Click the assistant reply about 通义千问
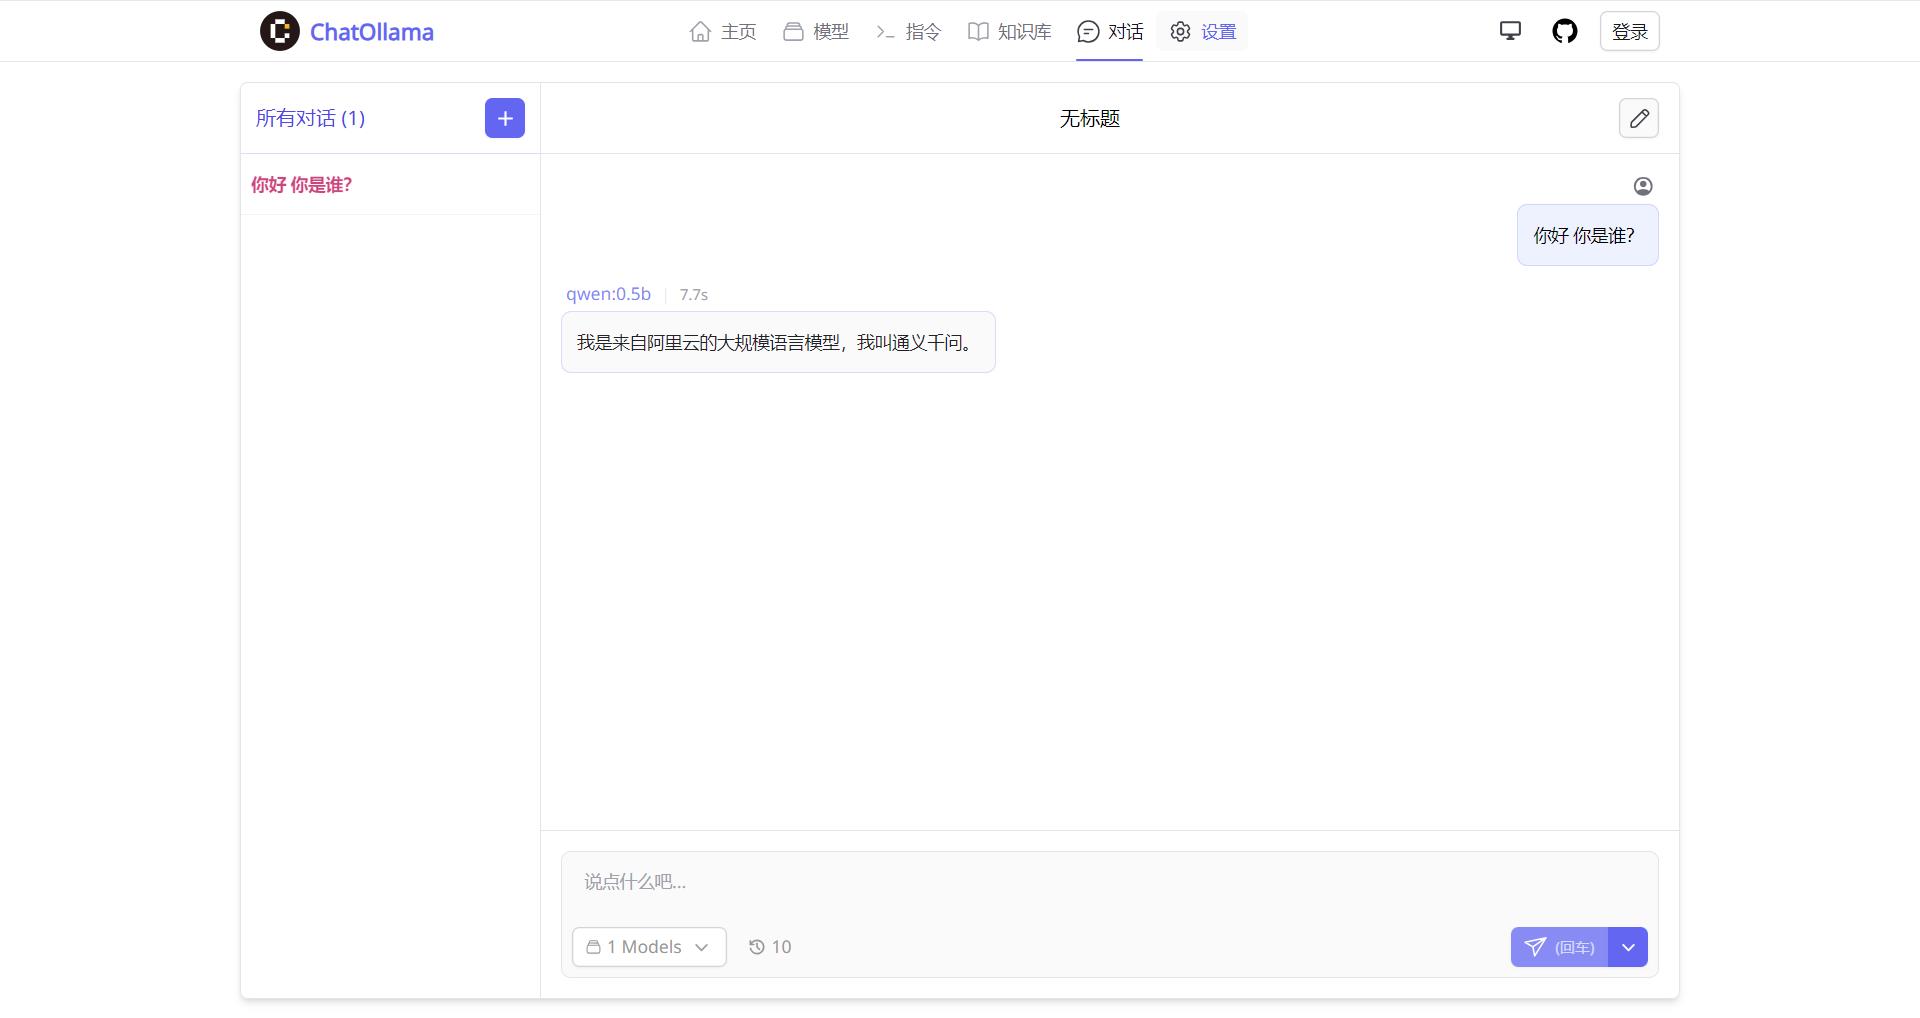This screenshot has width=1920, height=1018. tap(778, 342)
